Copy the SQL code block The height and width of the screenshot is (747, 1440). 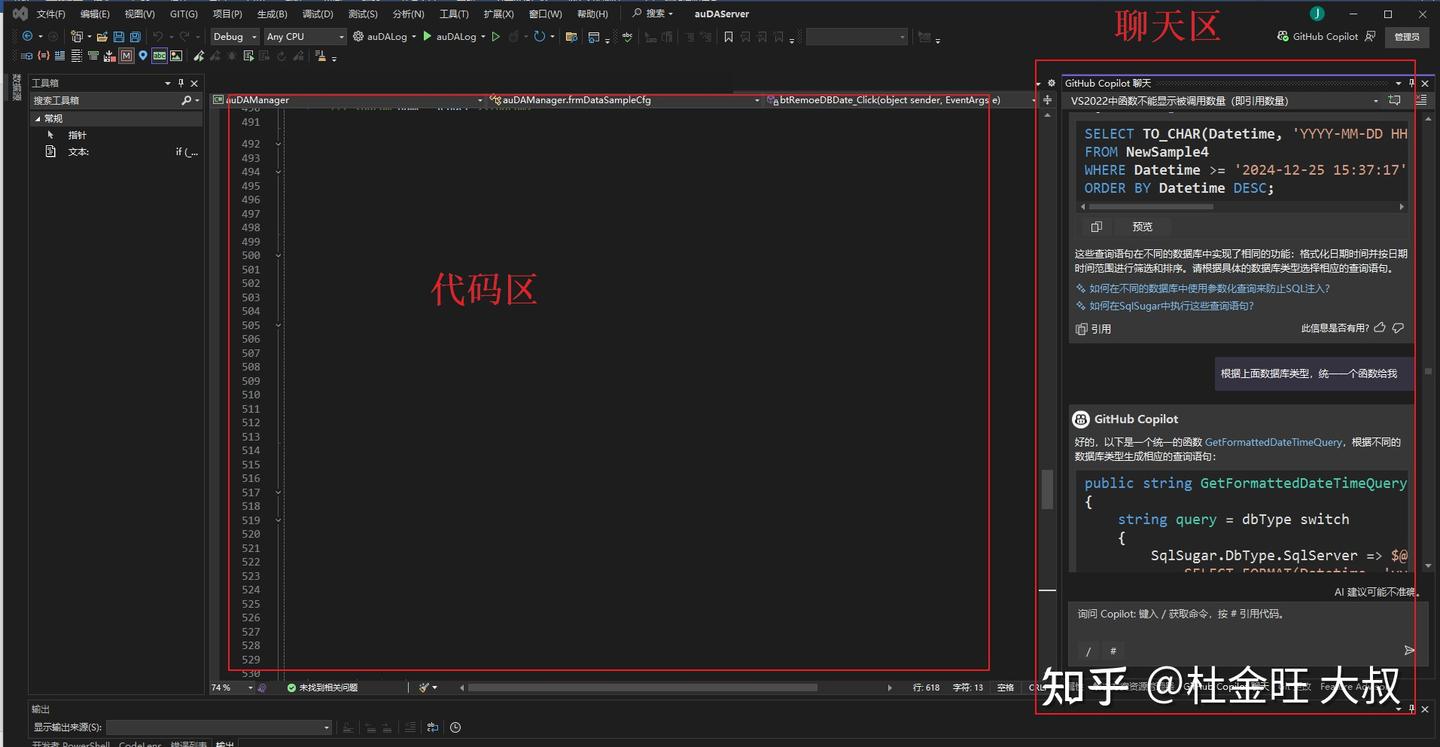1096,227
